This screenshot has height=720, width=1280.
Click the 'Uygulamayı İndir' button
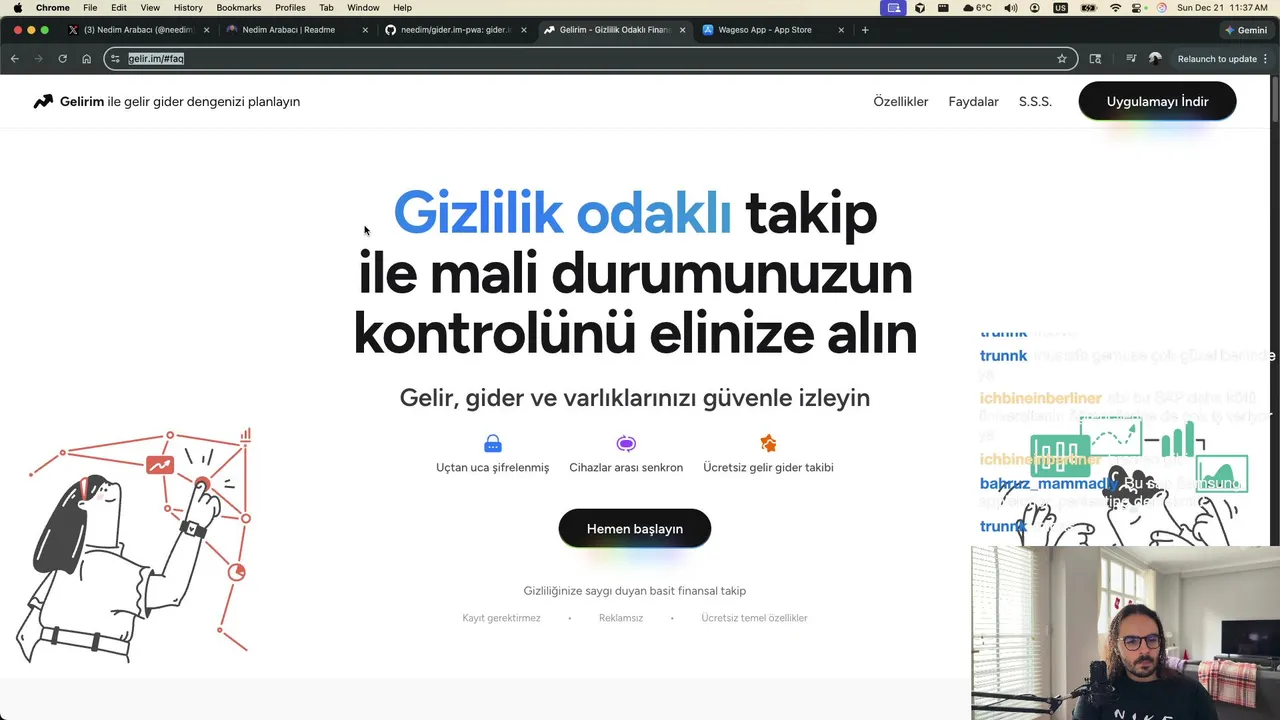(x=1157, y=101)
